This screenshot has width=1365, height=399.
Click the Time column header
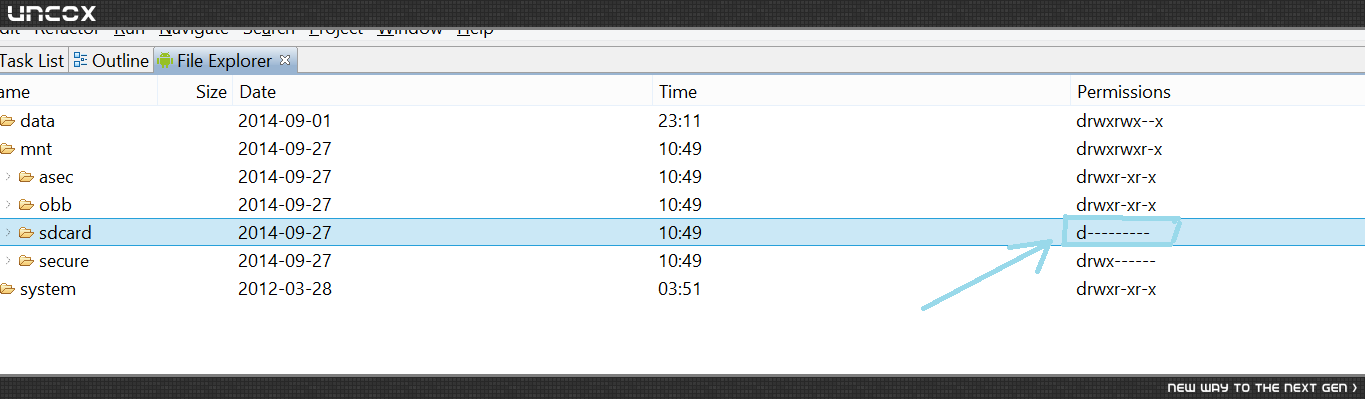pos(678,92)
